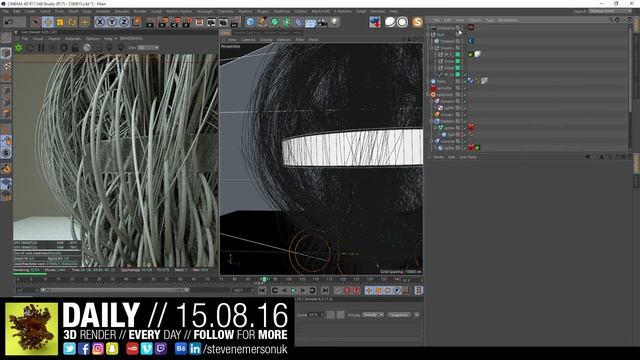Toggle the clay sphere mode in Live Viewer

pyautogui.click(x=87, y=48)
